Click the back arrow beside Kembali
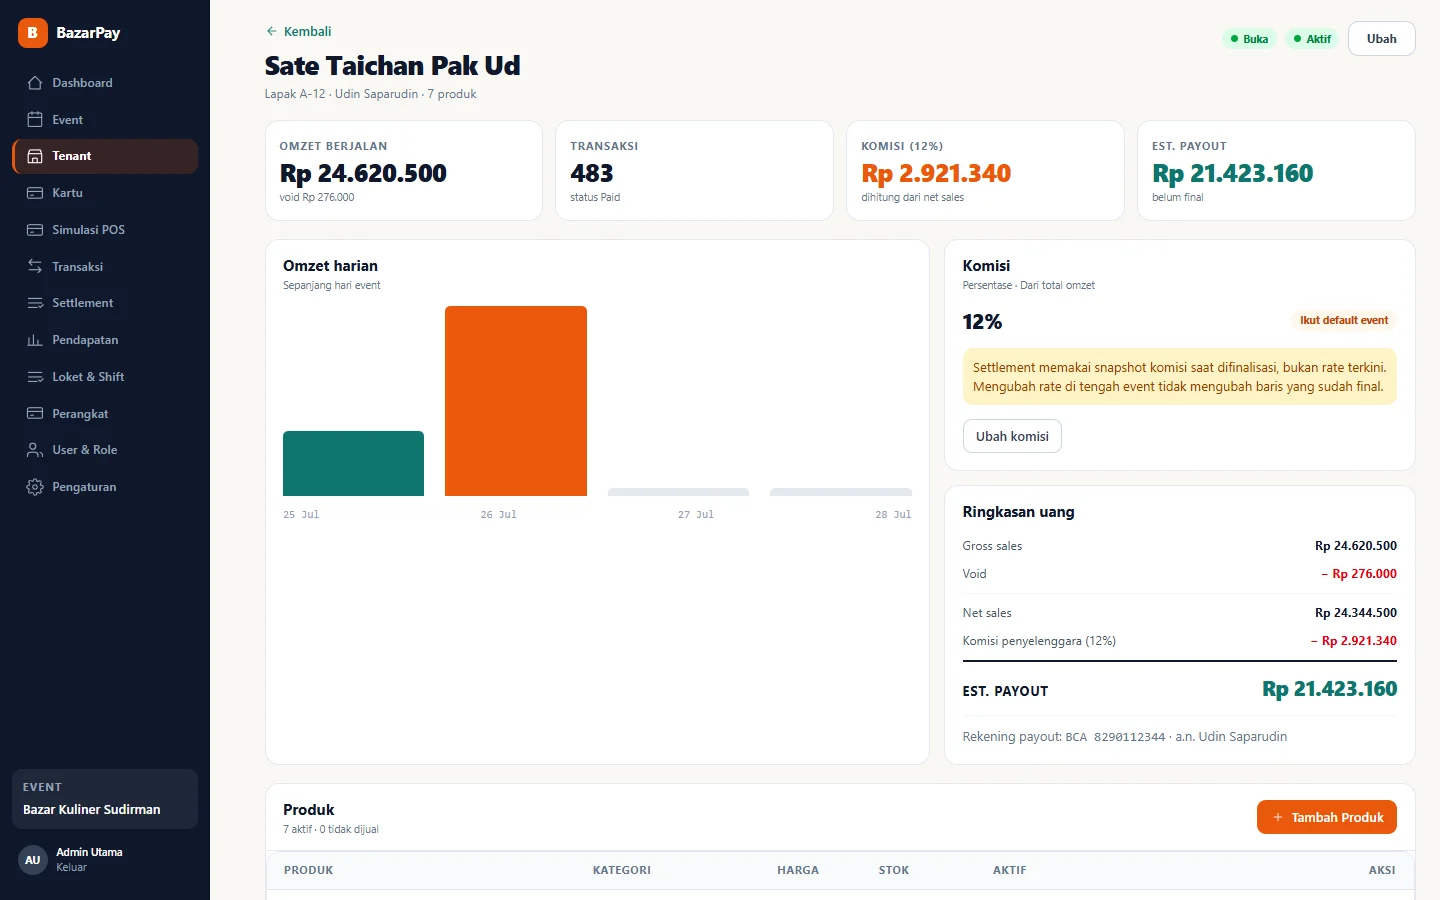1440x900 pixels. click(x=271, y=32)
